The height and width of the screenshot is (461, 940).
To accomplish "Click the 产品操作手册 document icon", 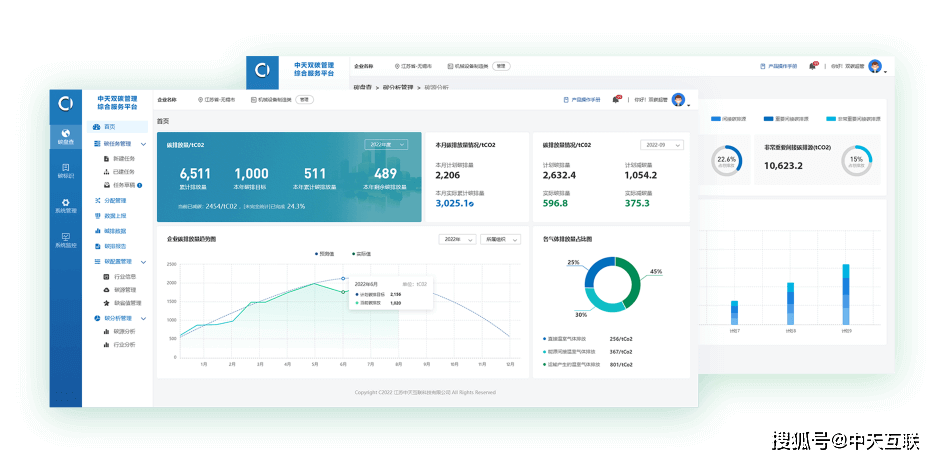I will click(567, 100).
